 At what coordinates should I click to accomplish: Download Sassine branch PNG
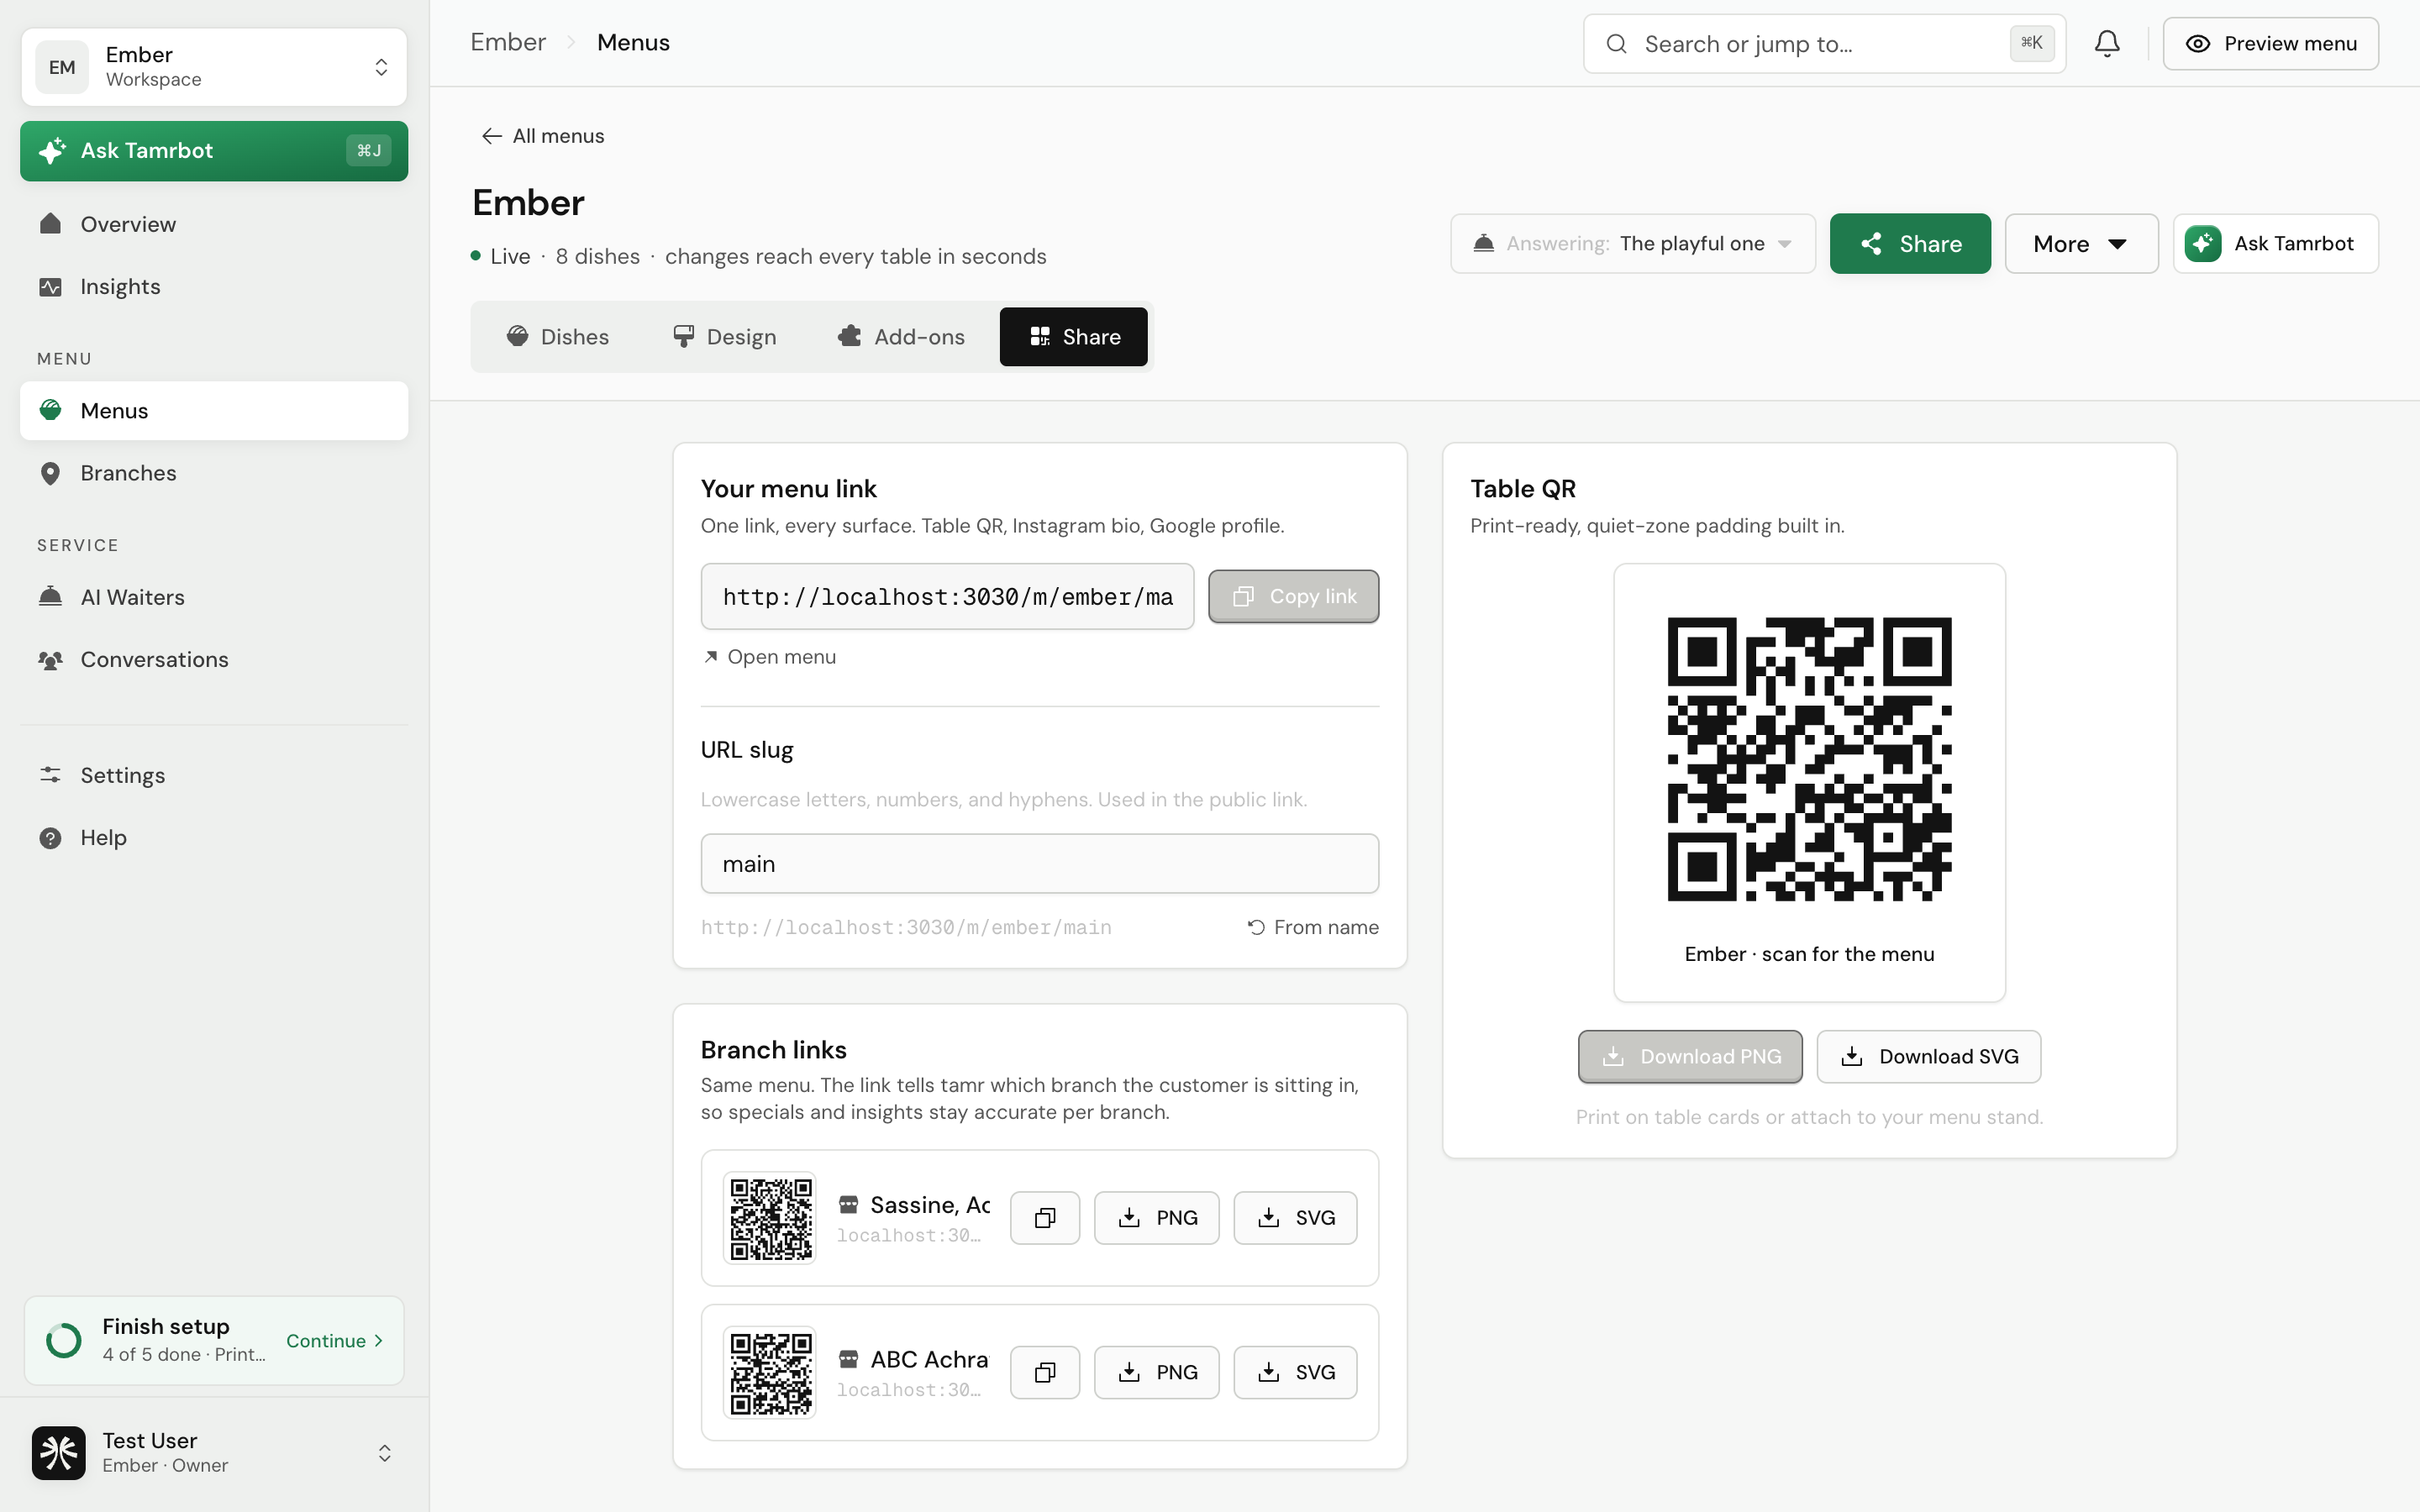[x=1156, y=1218]
